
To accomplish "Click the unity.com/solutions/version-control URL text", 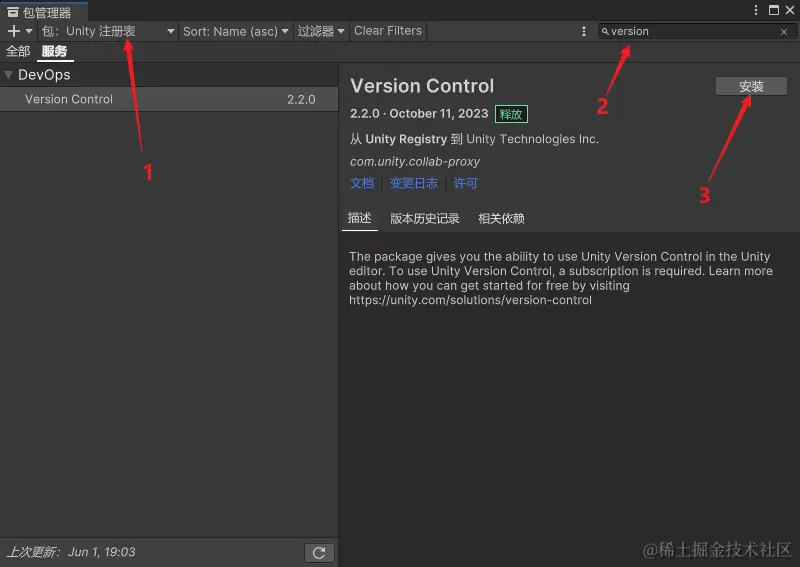I will pos(470,300).
